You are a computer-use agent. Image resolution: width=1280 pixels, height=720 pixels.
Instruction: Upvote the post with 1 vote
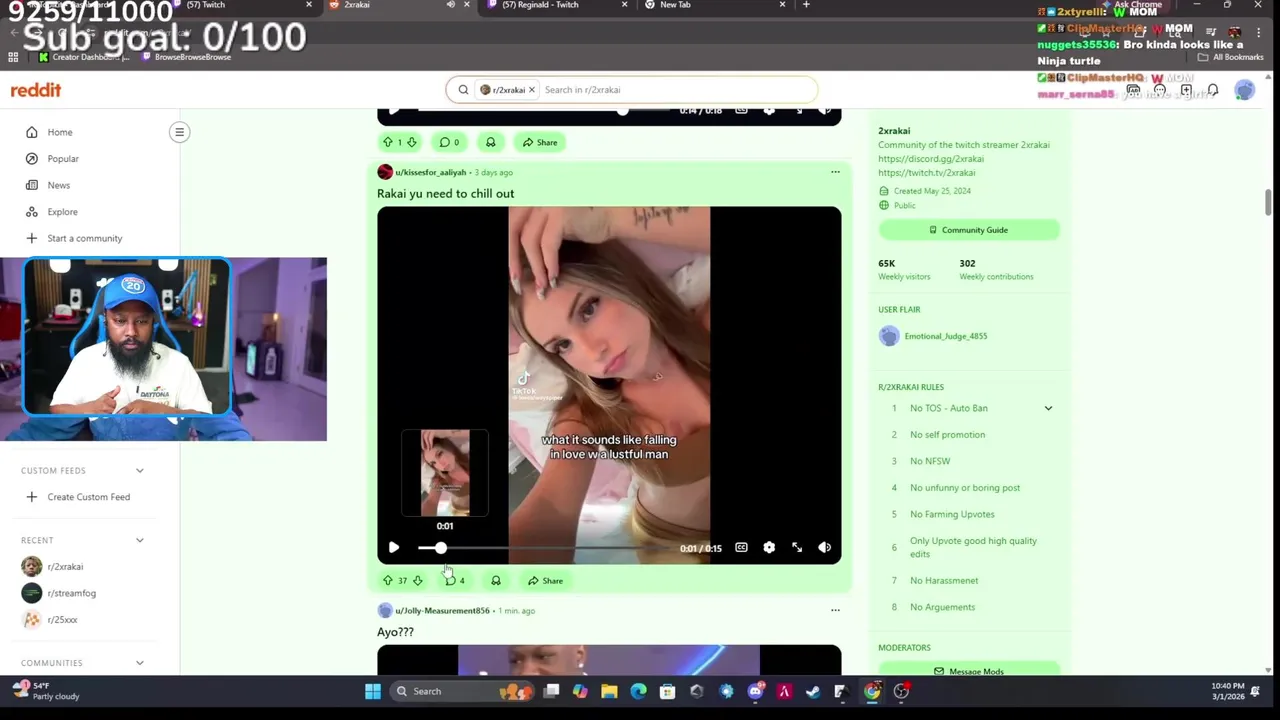388,142
